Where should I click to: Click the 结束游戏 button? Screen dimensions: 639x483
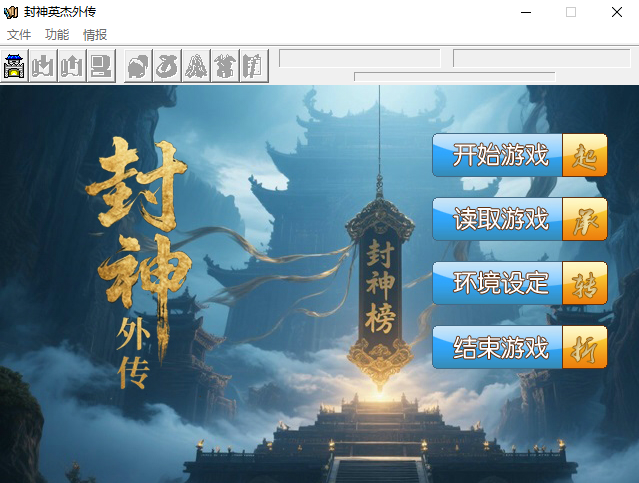520,347
